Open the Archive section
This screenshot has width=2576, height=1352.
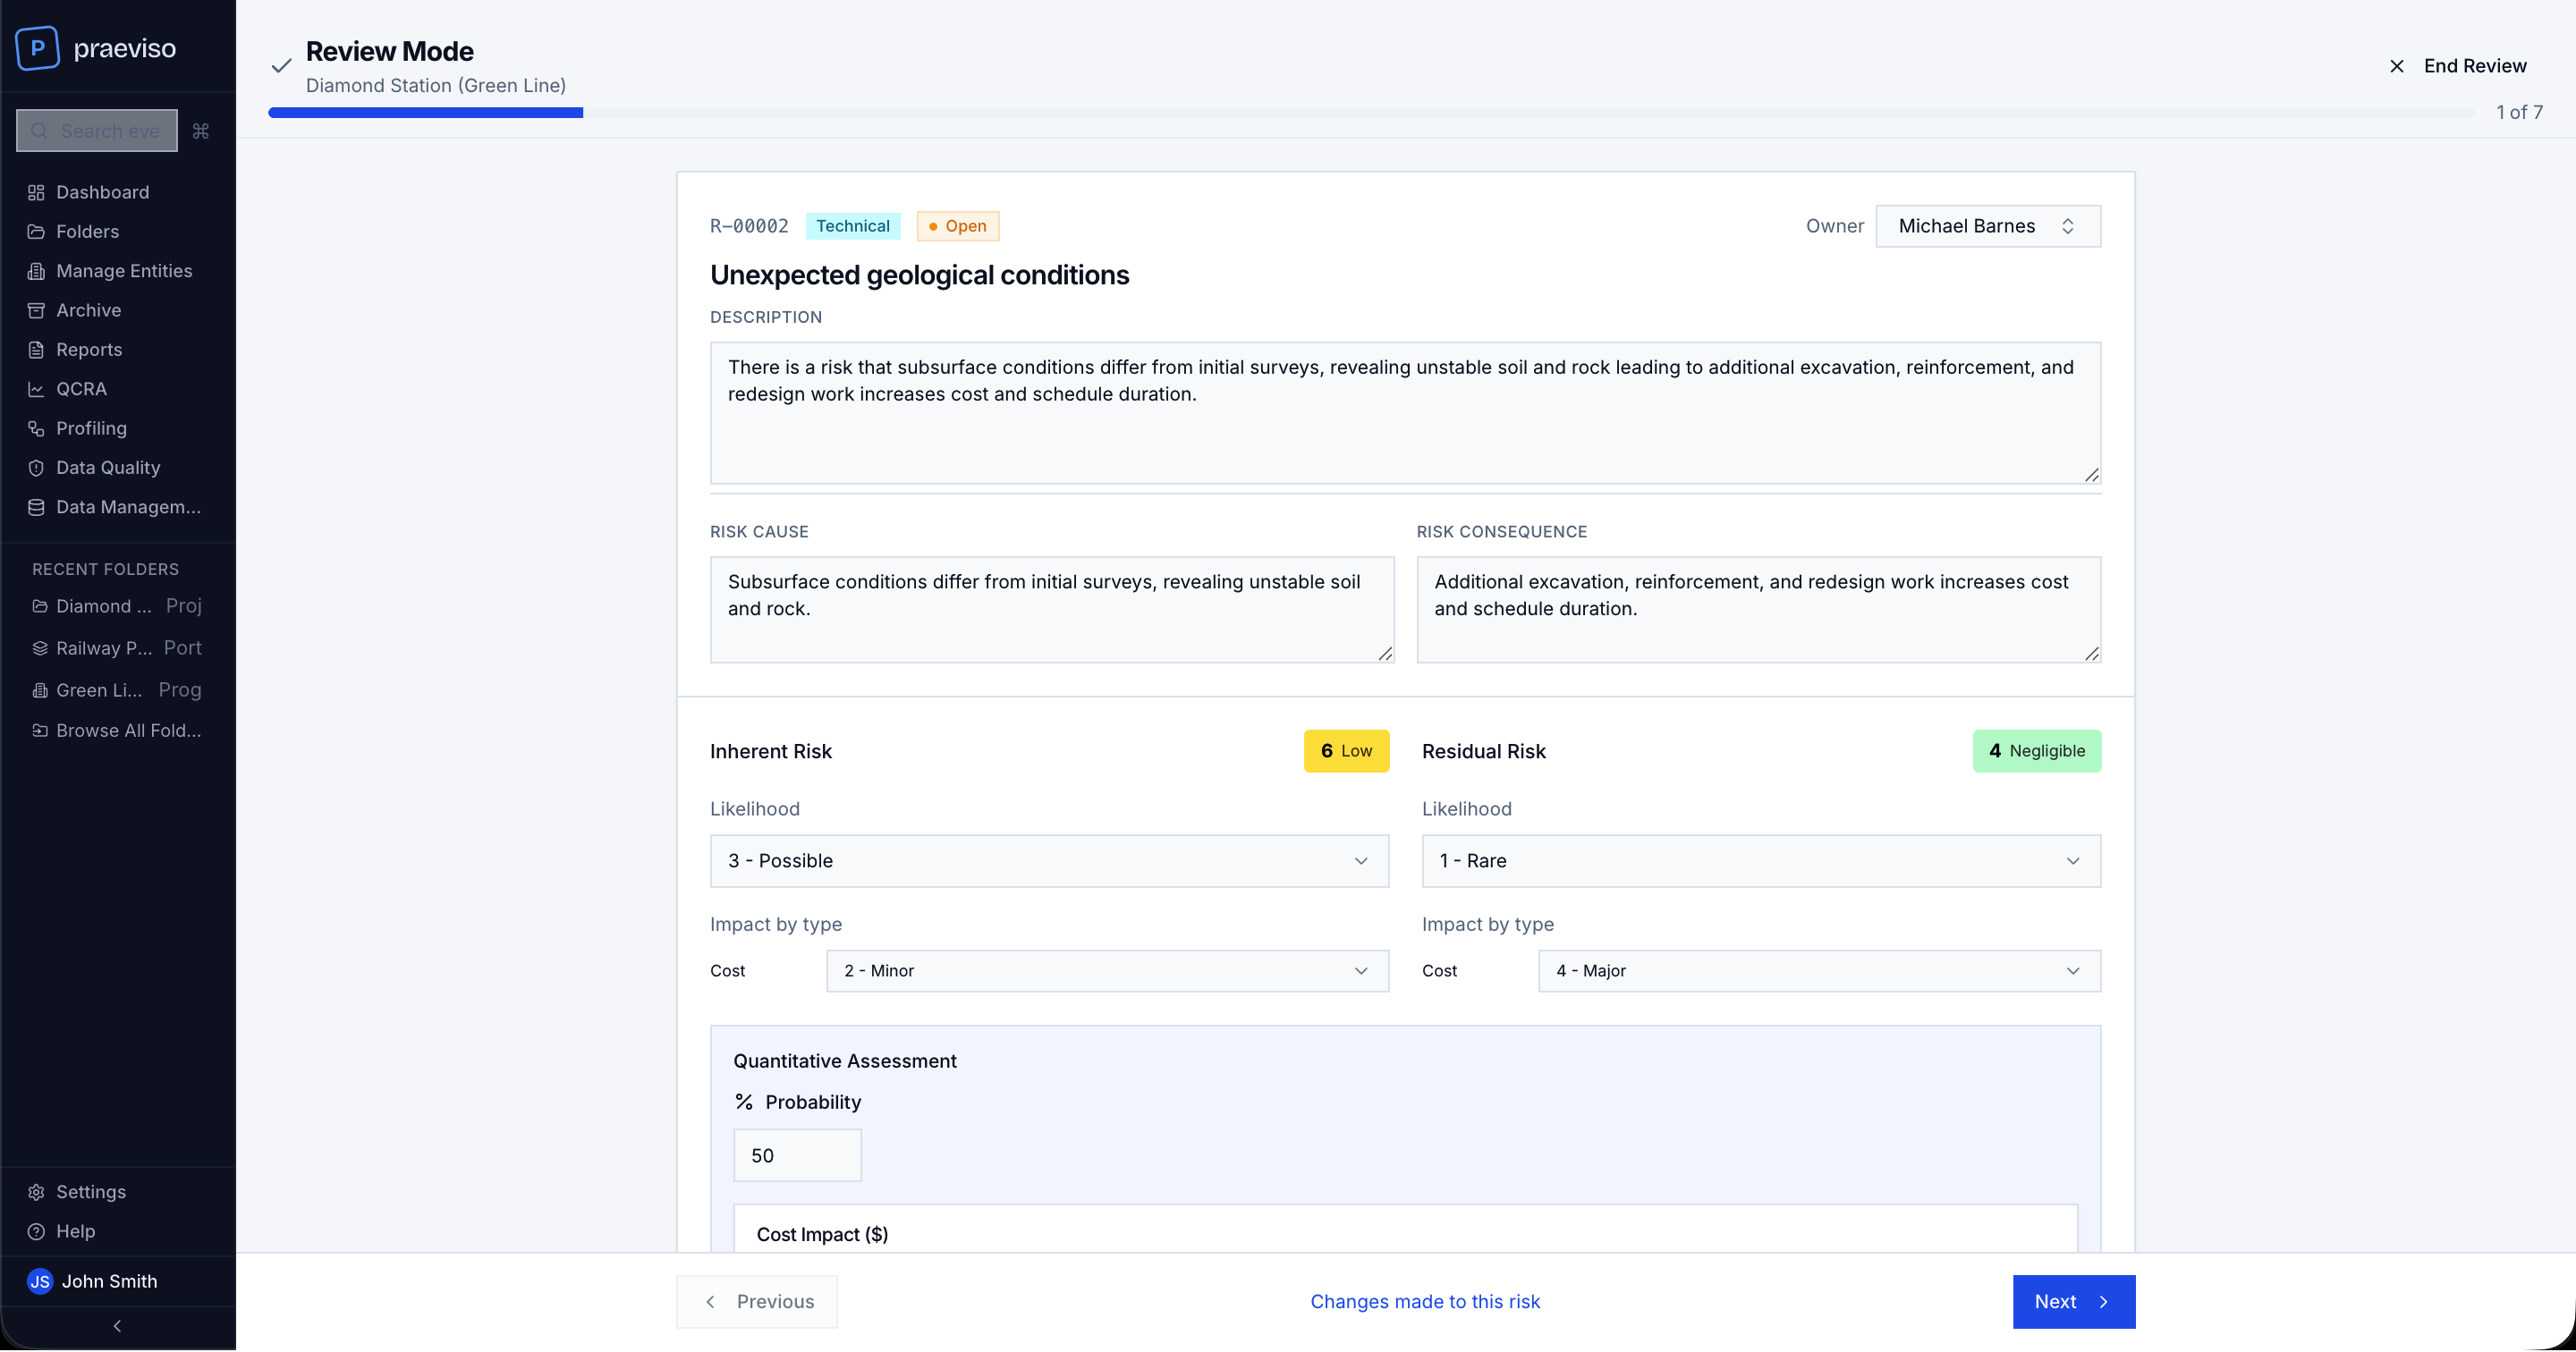click(x=87, y=310)
